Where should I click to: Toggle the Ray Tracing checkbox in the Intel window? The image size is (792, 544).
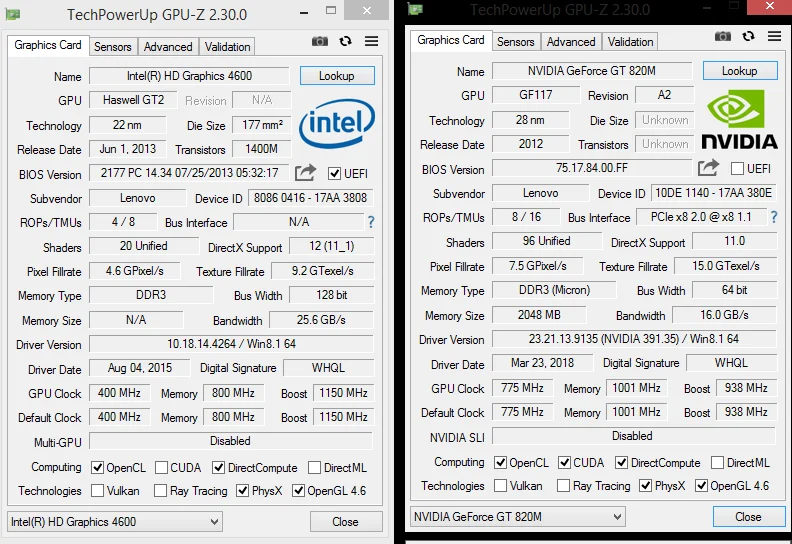click(161, 490)
